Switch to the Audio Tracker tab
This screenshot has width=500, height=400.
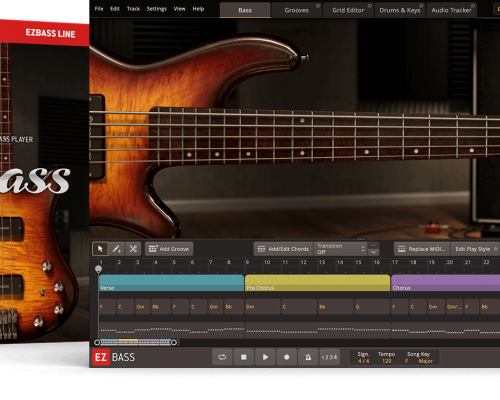click(x=451, y=10)
